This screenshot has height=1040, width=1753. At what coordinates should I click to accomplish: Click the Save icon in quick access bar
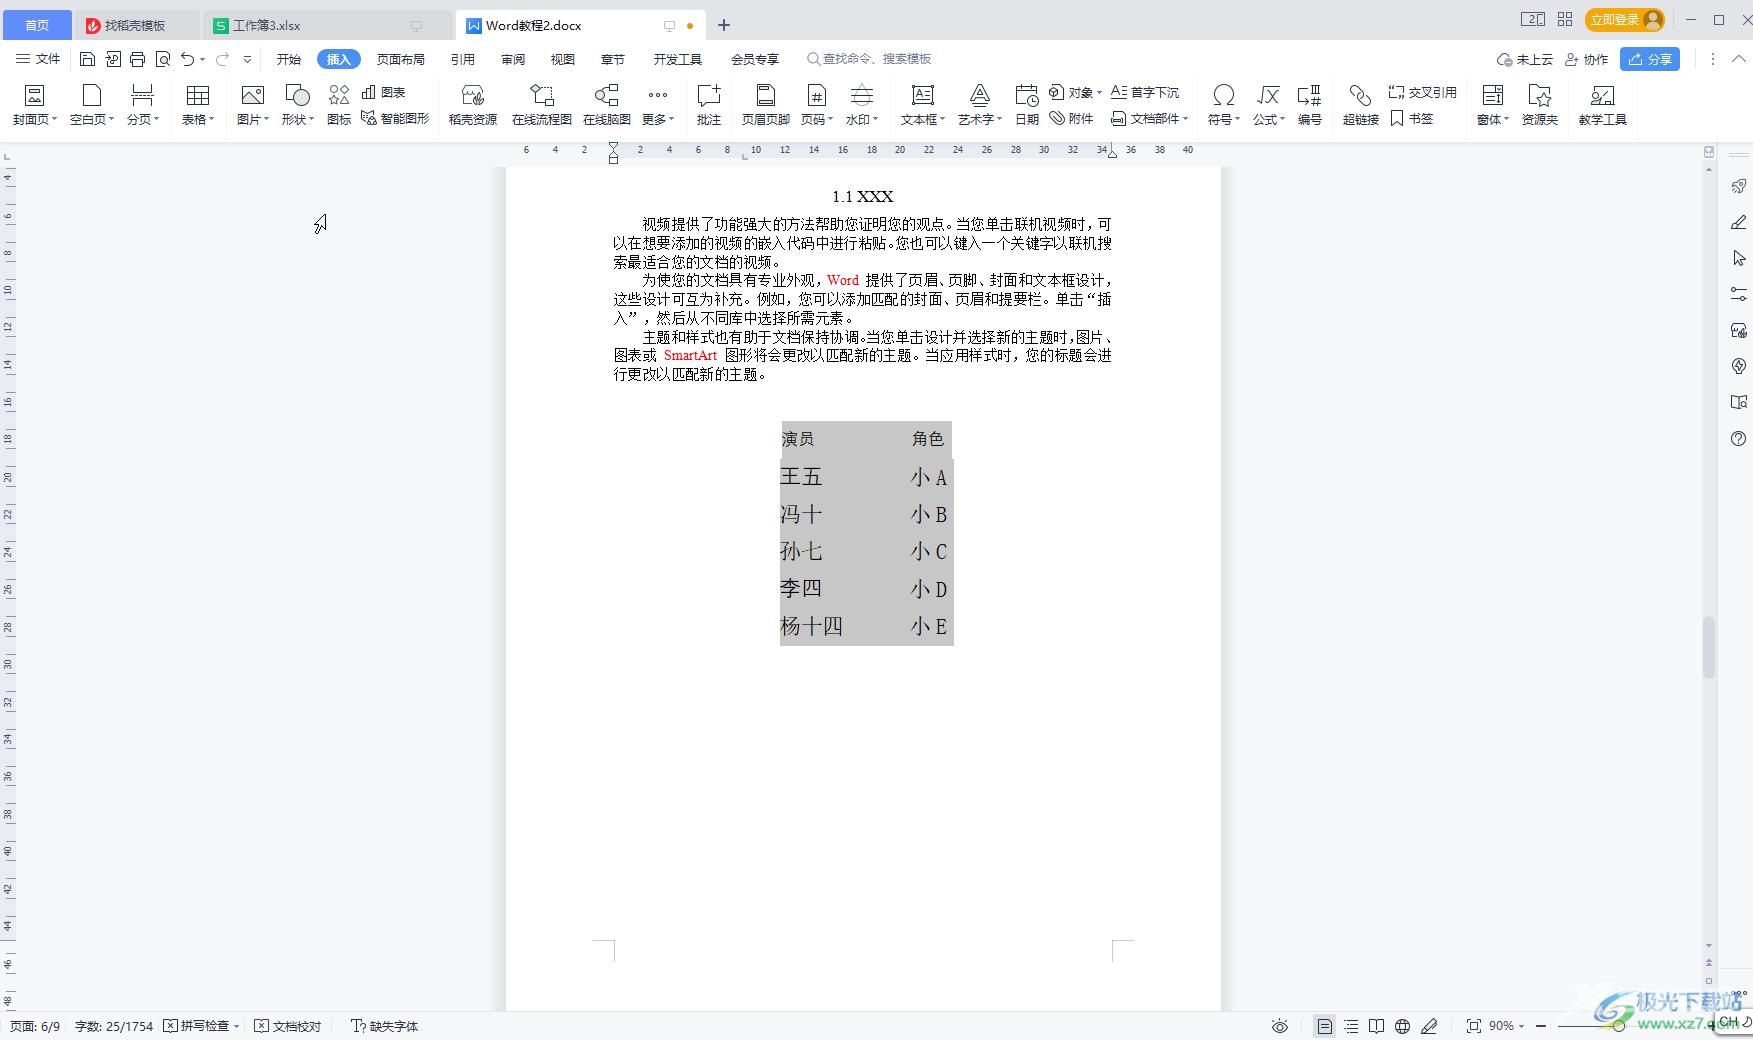pos(87,59)
